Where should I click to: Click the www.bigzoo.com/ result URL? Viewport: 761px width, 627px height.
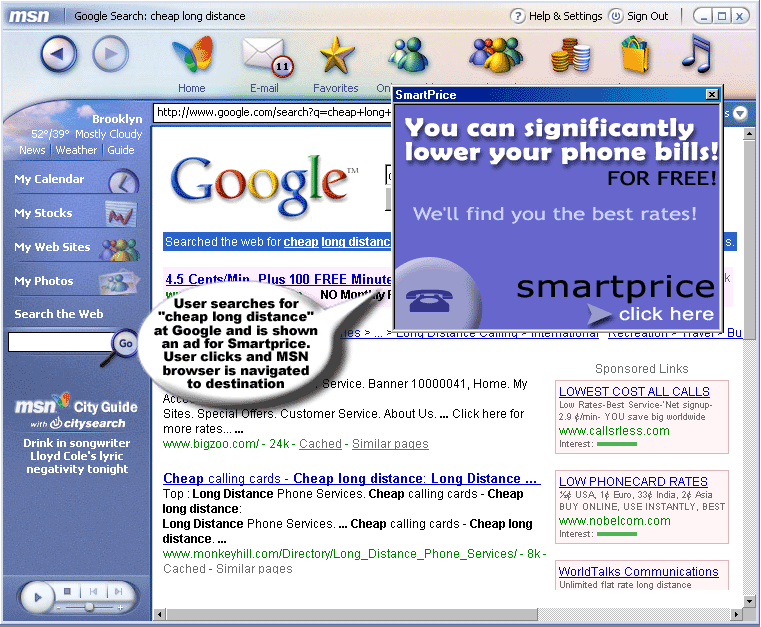[211, 444]
